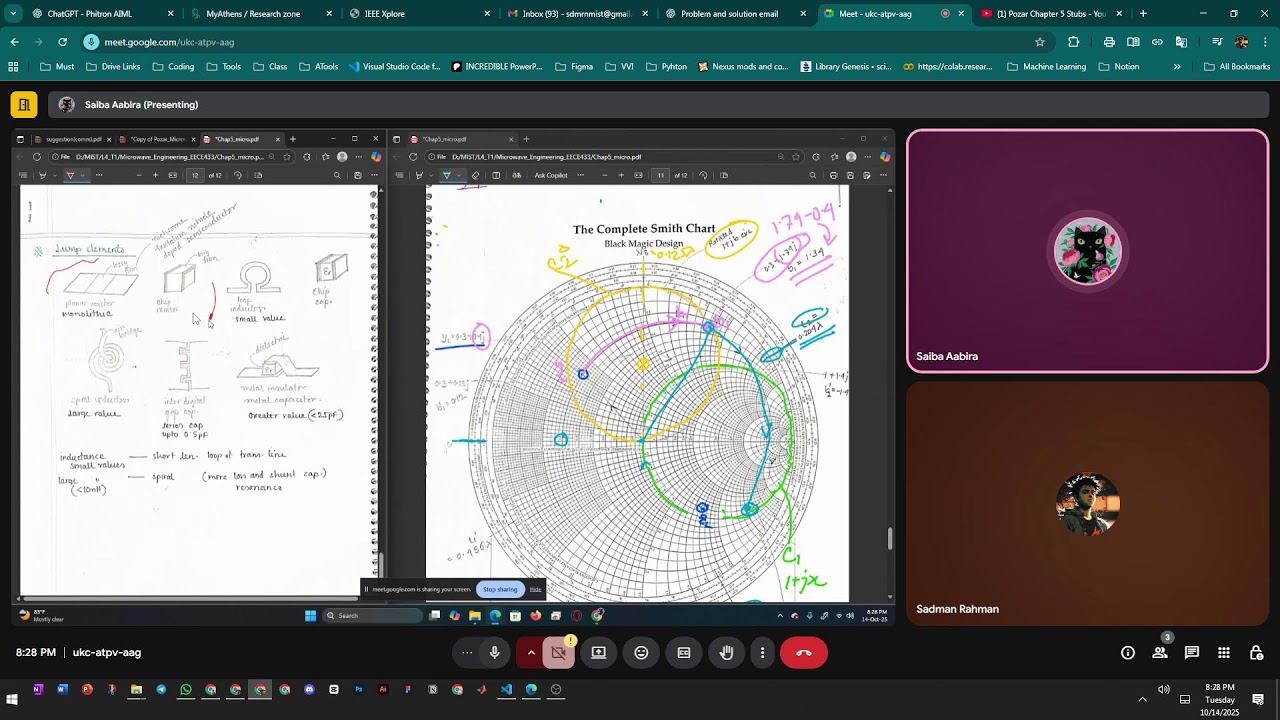Open Word from the taskbar
The width and height of the screenshot is (1280, 720).
62,689
